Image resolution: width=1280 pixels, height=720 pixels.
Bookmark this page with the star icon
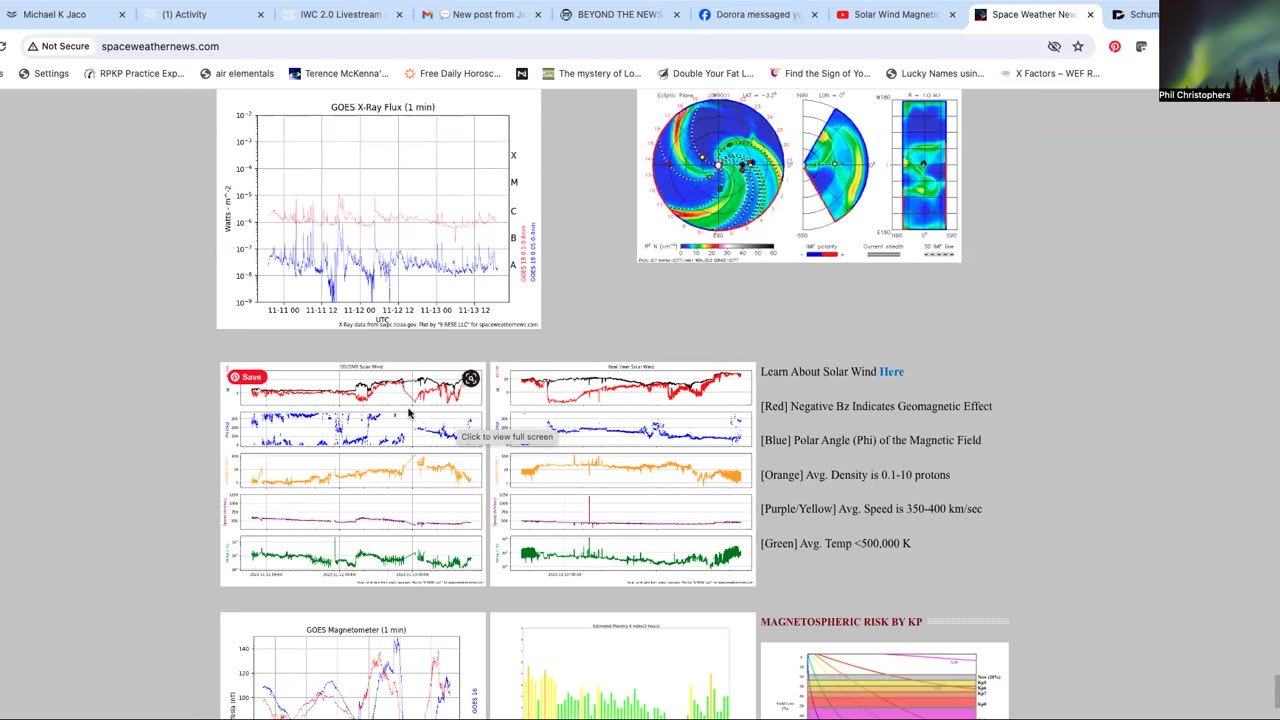click(x=1078, y=46)
